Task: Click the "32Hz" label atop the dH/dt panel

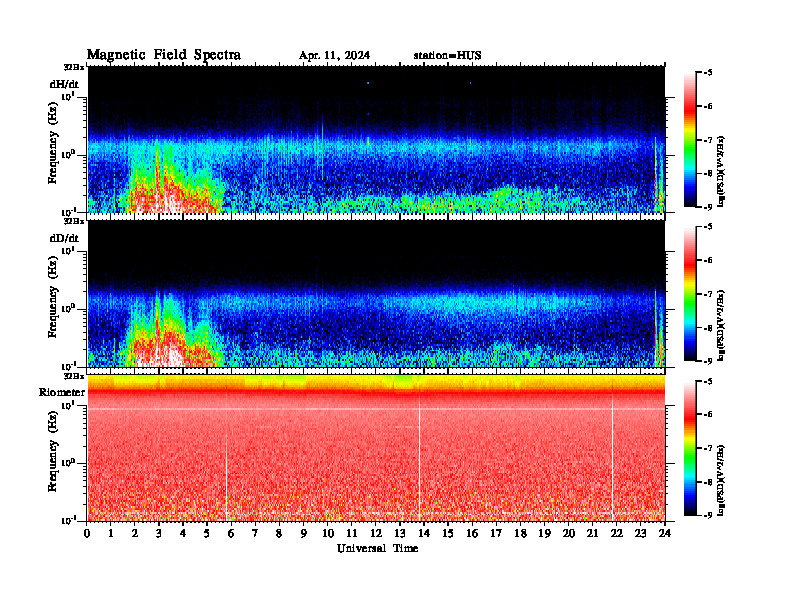Action: (x=74, y=67)
